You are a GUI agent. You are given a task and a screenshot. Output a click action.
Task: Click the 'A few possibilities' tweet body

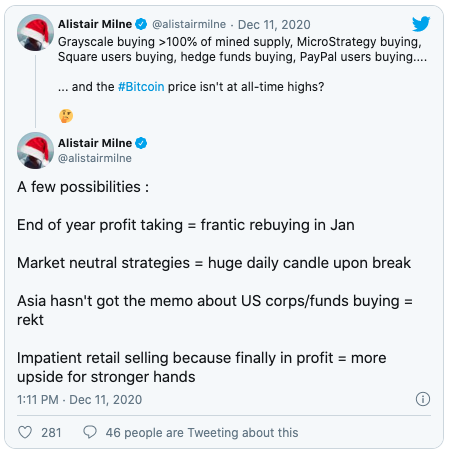215,282
